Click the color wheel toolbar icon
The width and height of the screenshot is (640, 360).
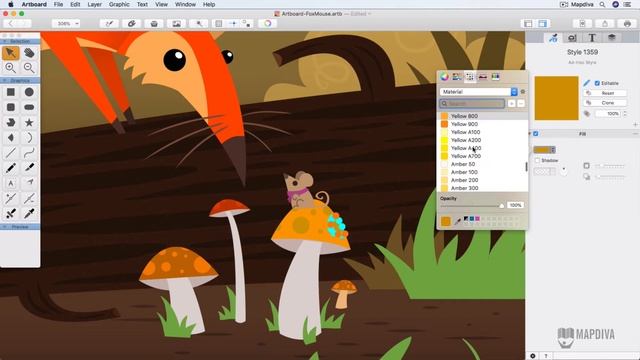[268, 24]
